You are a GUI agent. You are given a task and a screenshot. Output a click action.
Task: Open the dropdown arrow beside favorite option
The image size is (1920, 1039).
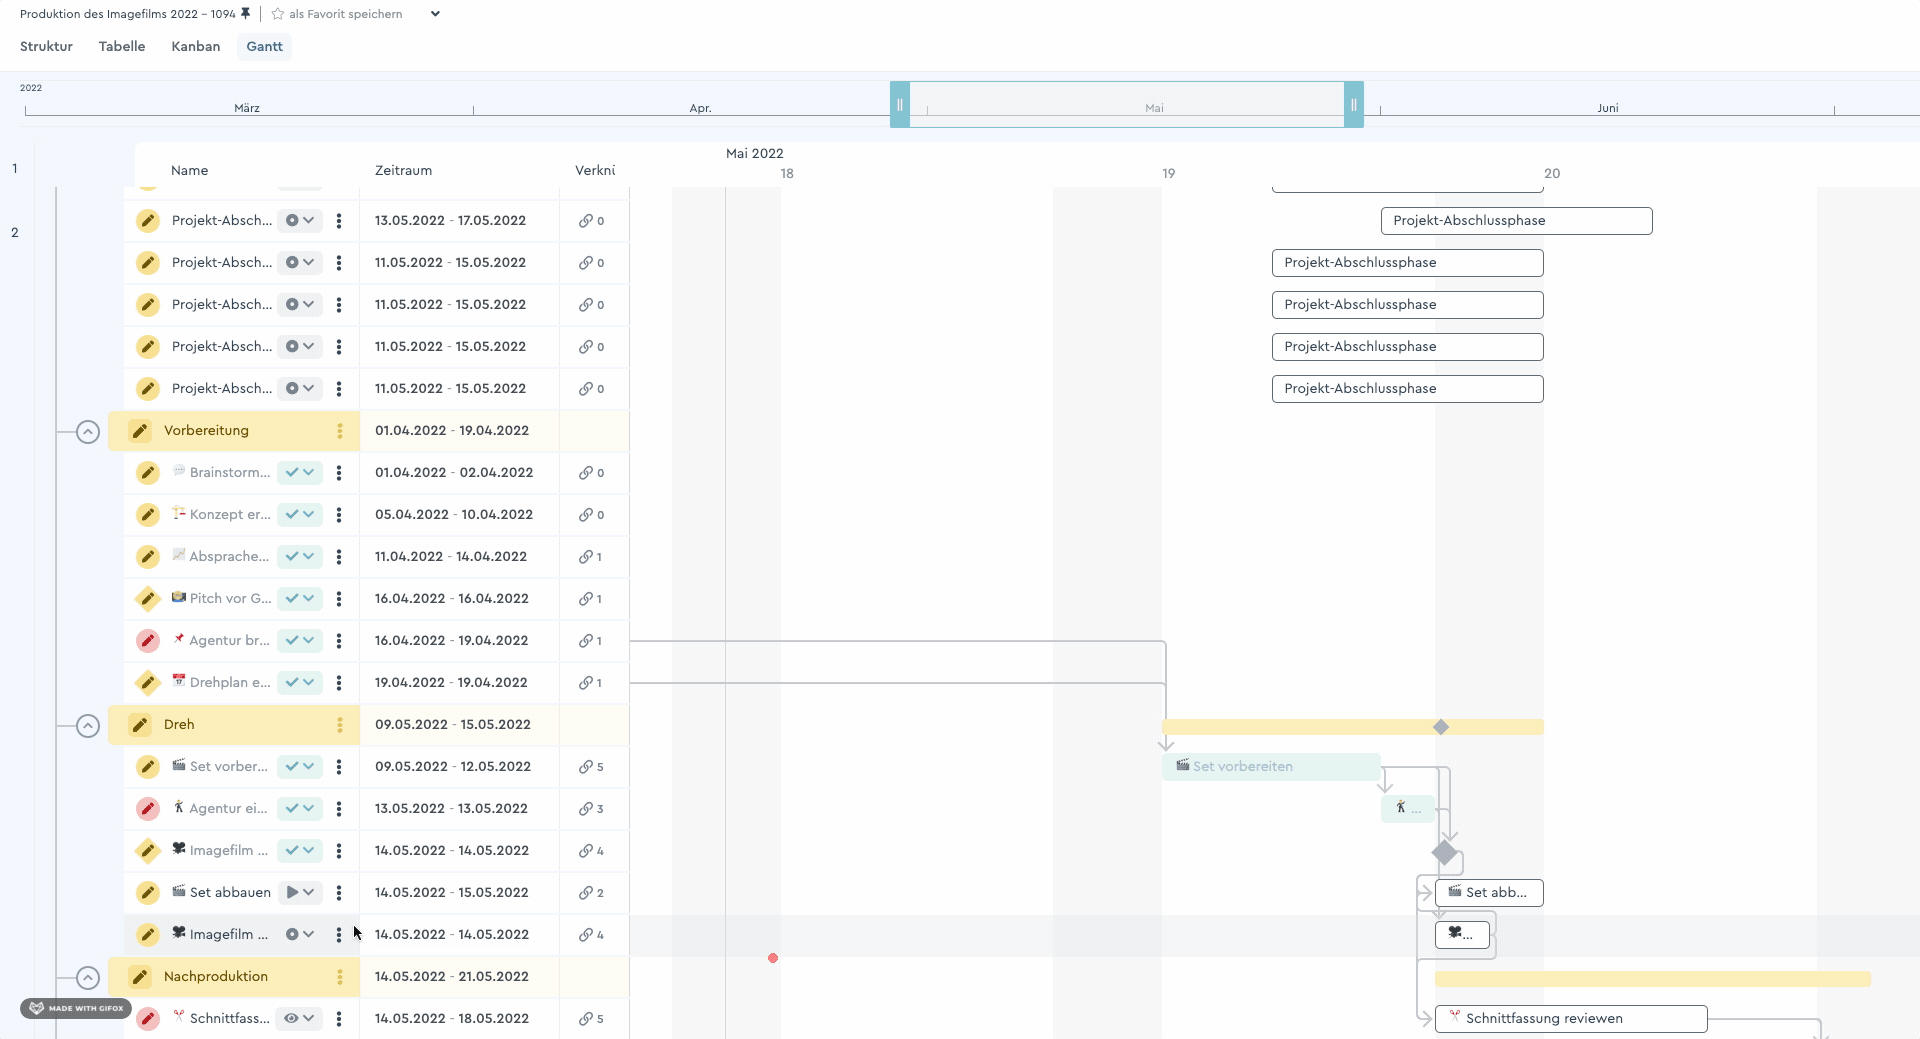coord(435,14)
